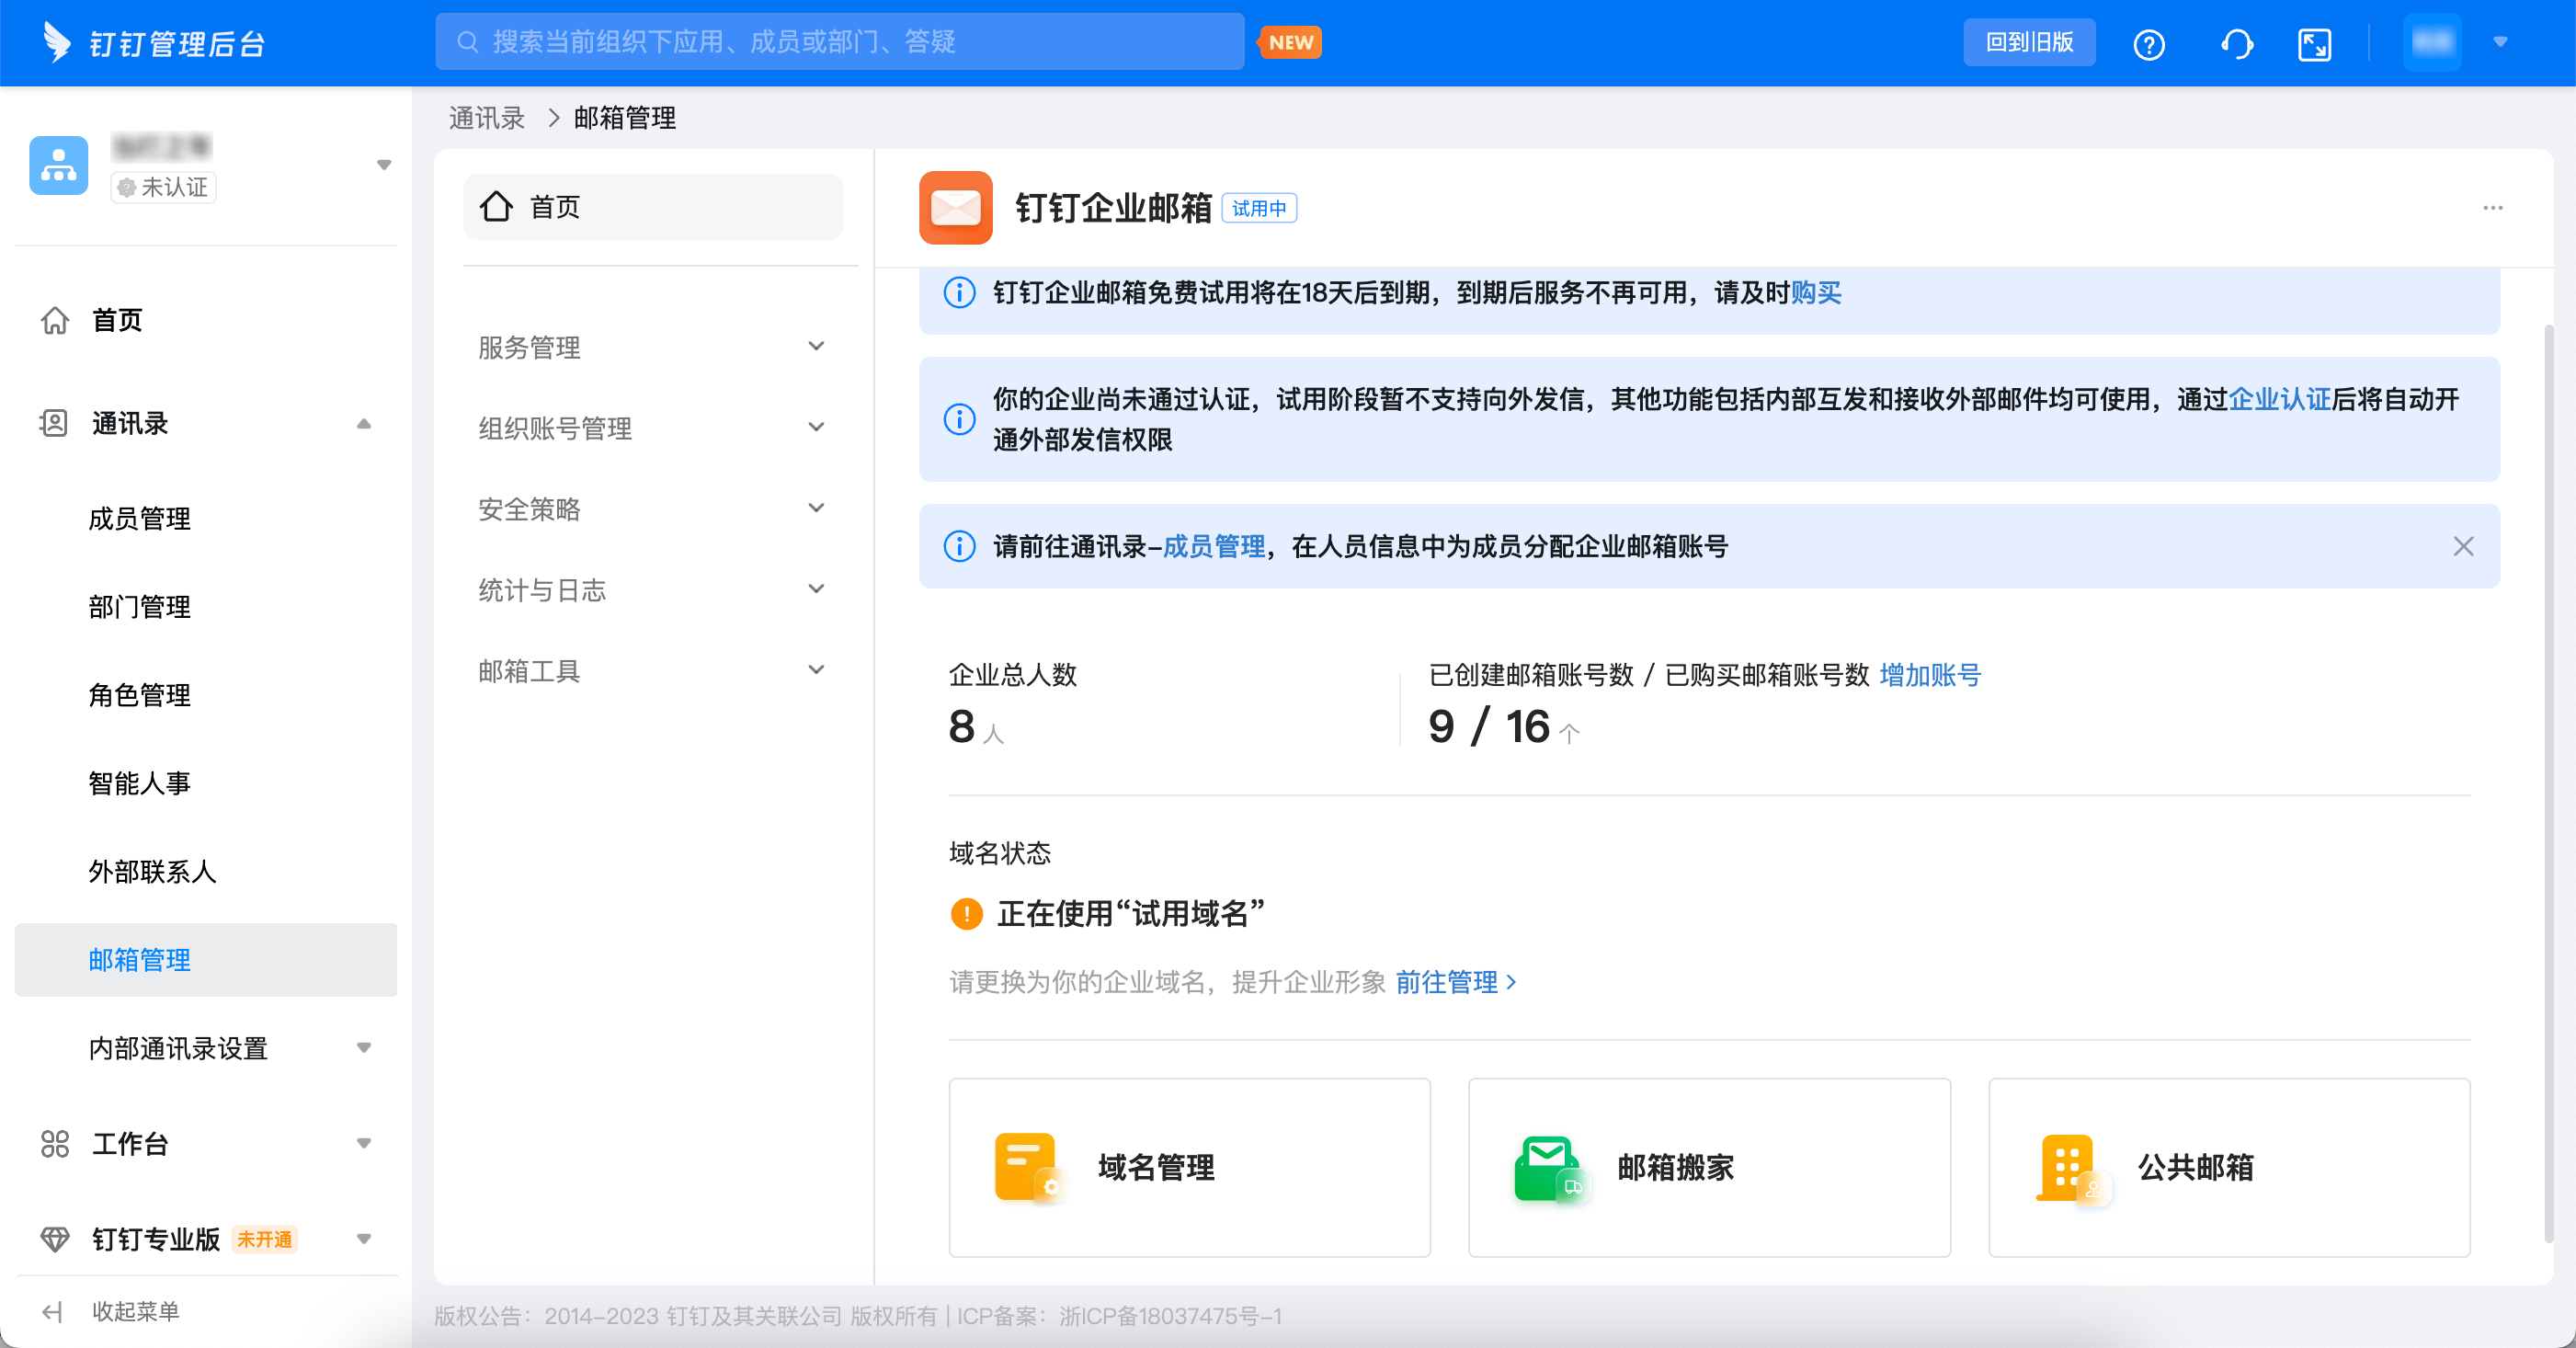
Task: Focus the top search input field
Action: coord(839,42)
